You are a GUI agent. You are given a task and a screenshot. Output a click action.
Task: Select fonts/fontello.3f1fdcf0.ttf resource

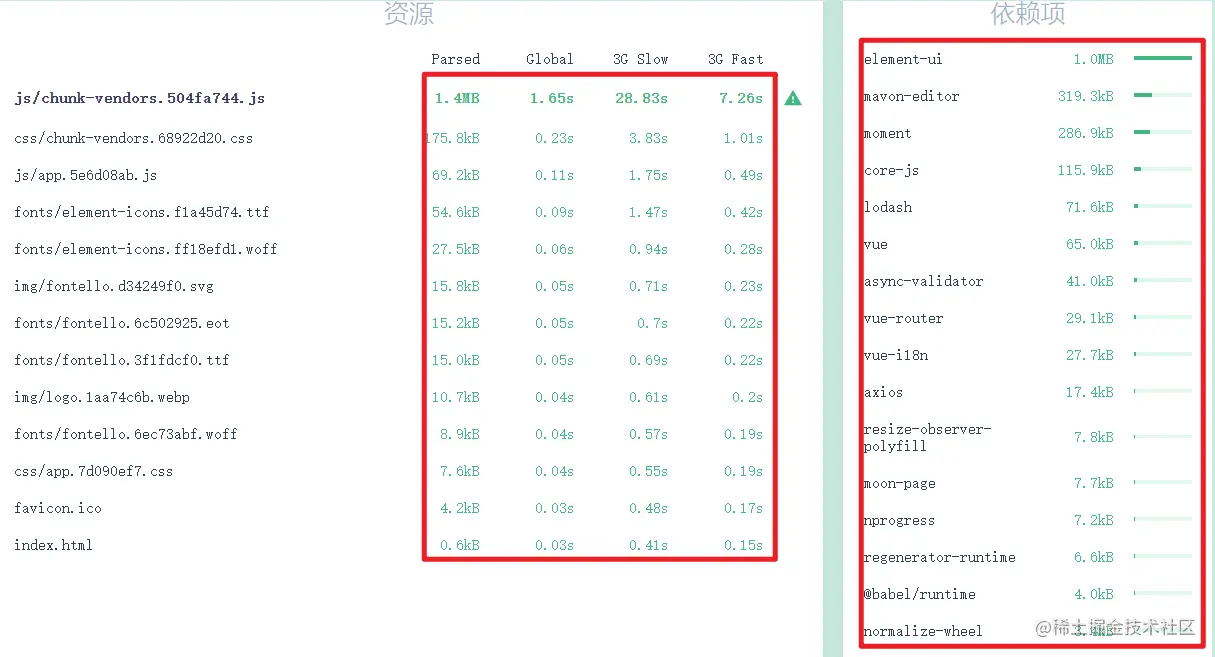tap(122, 360)
